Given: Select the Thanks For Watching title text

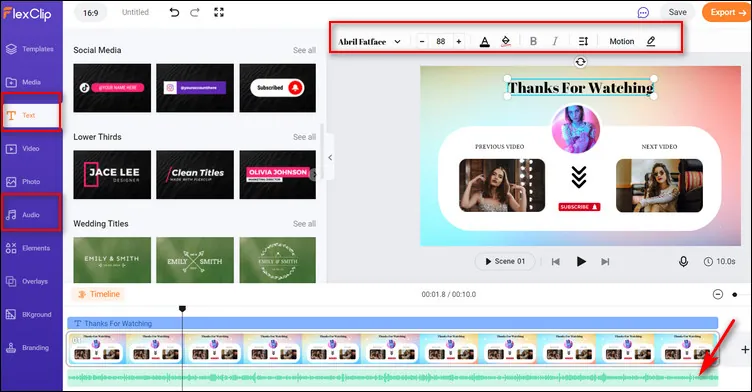Looking at the screenshot, I should point(580,88).
